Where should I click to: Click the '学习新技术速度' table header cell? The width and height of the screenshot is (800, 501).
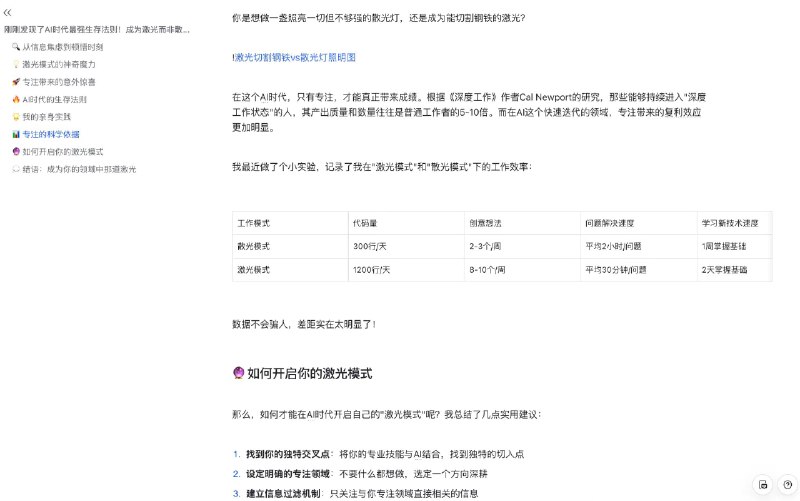point(734,223)
